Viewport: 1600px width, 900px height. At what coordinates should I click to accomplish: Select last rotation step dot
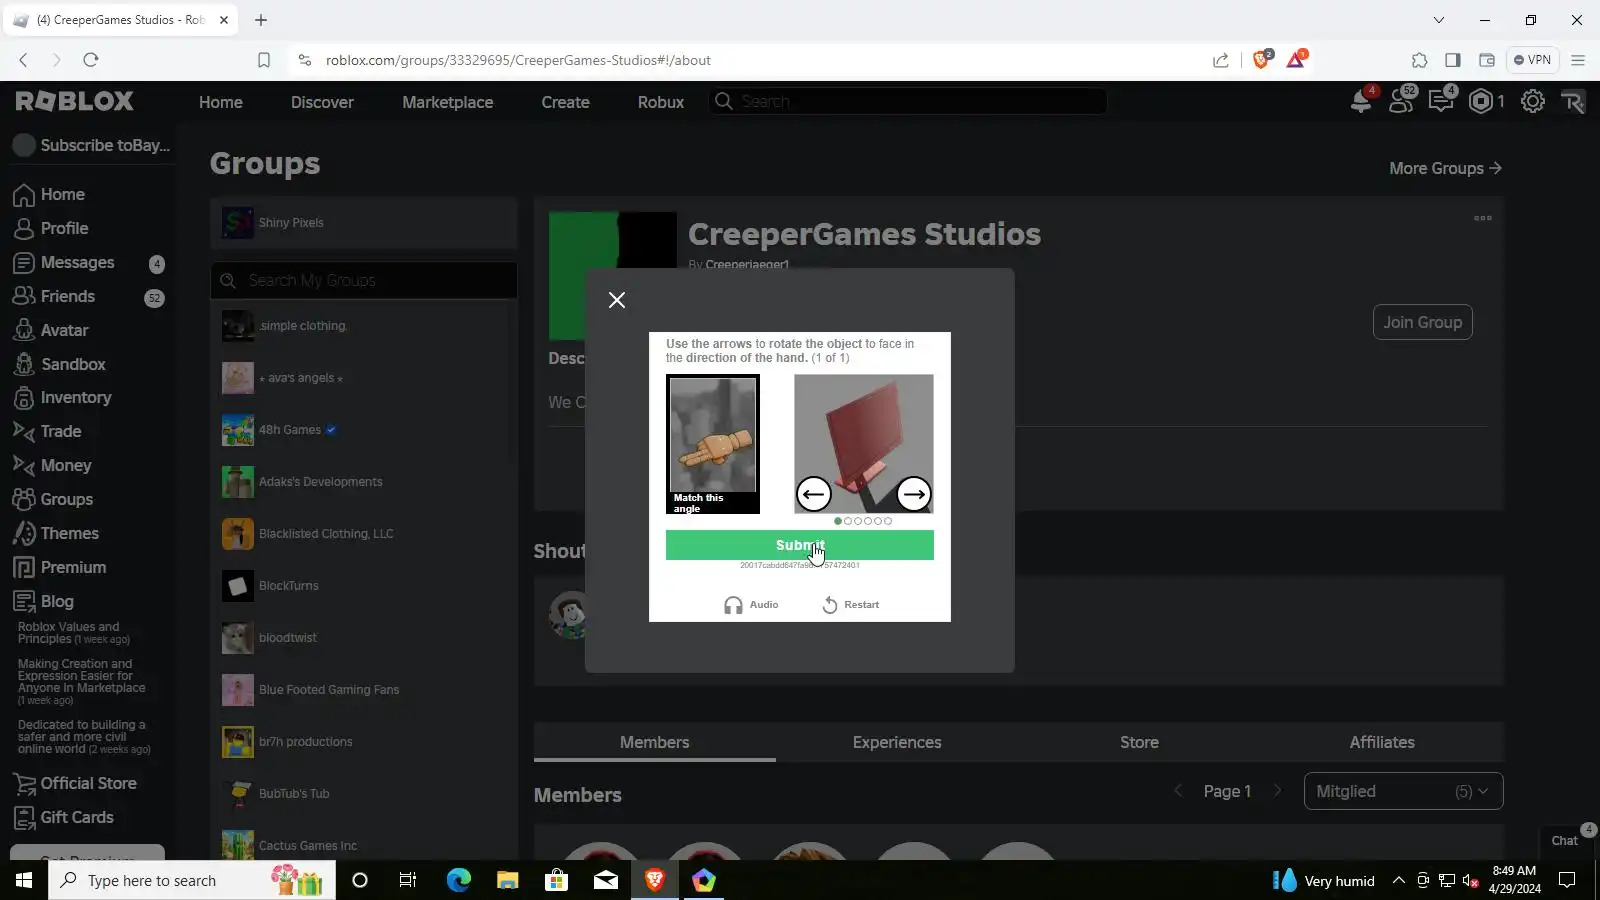(888, 521)
